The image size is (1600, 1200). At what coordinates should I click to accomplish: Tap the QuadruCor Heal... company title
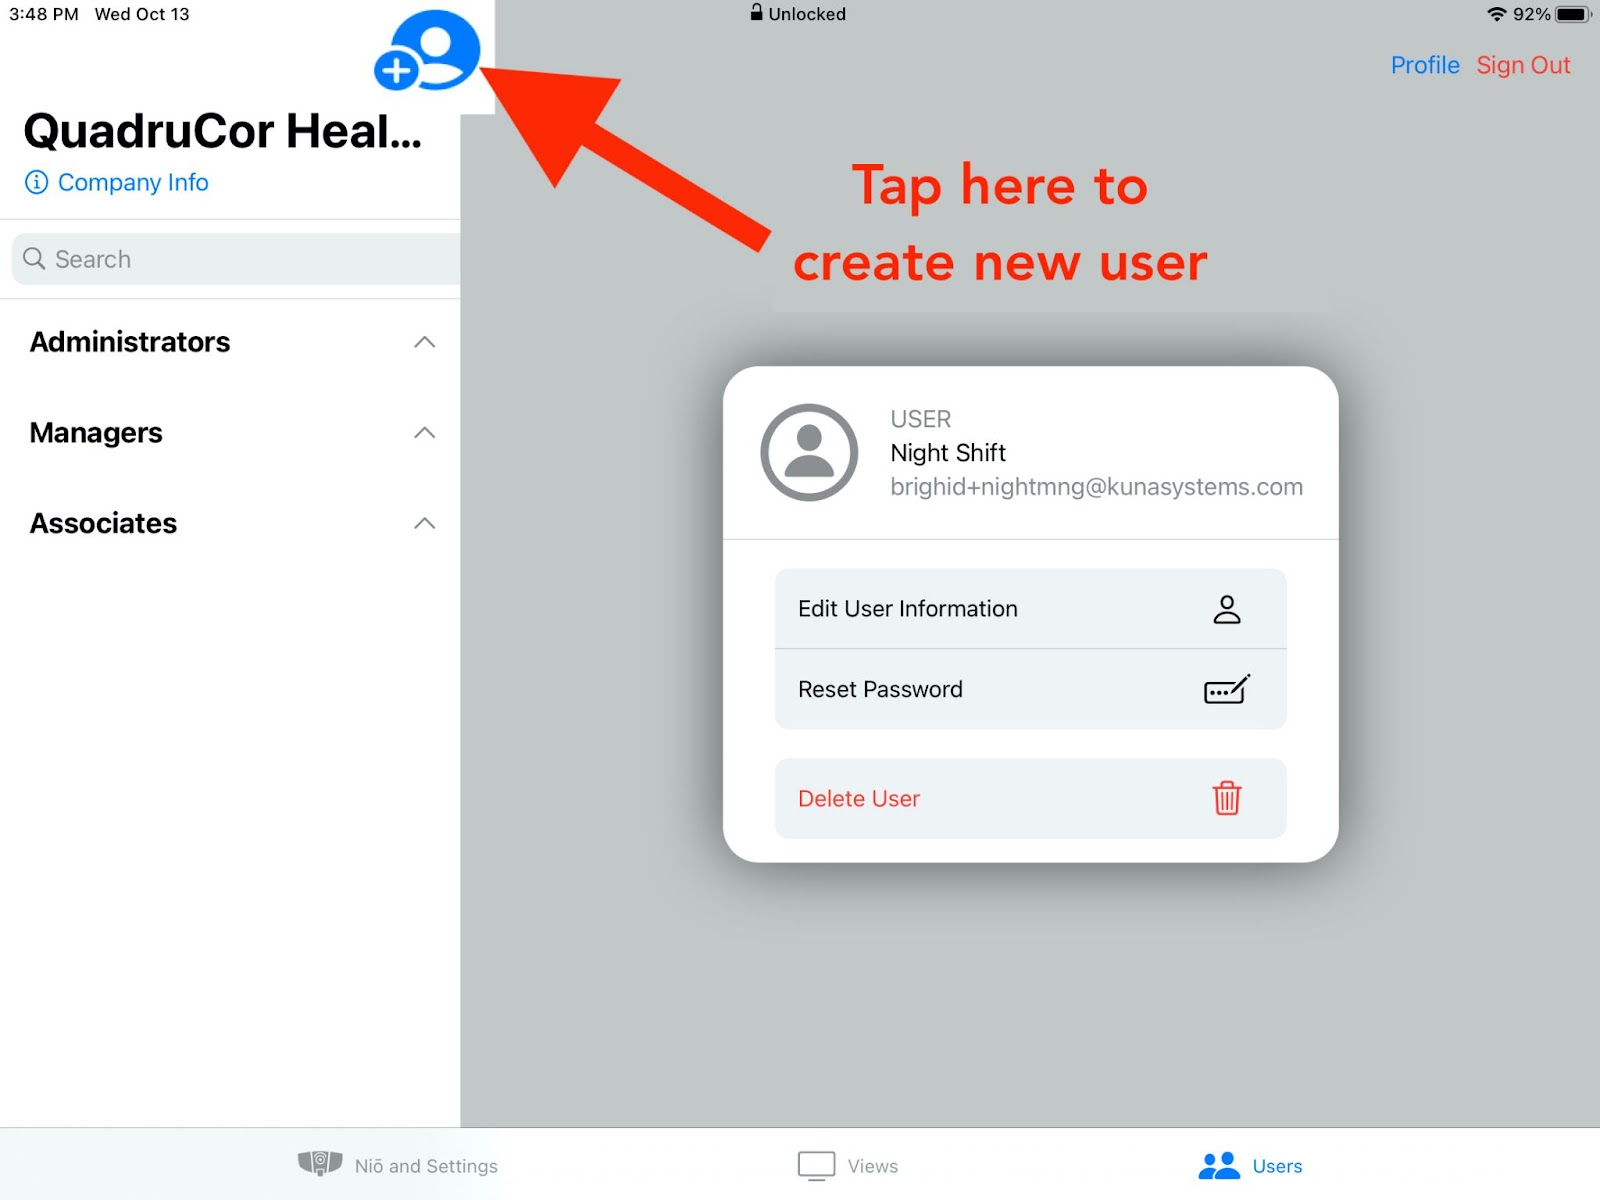tap(222, 131)
